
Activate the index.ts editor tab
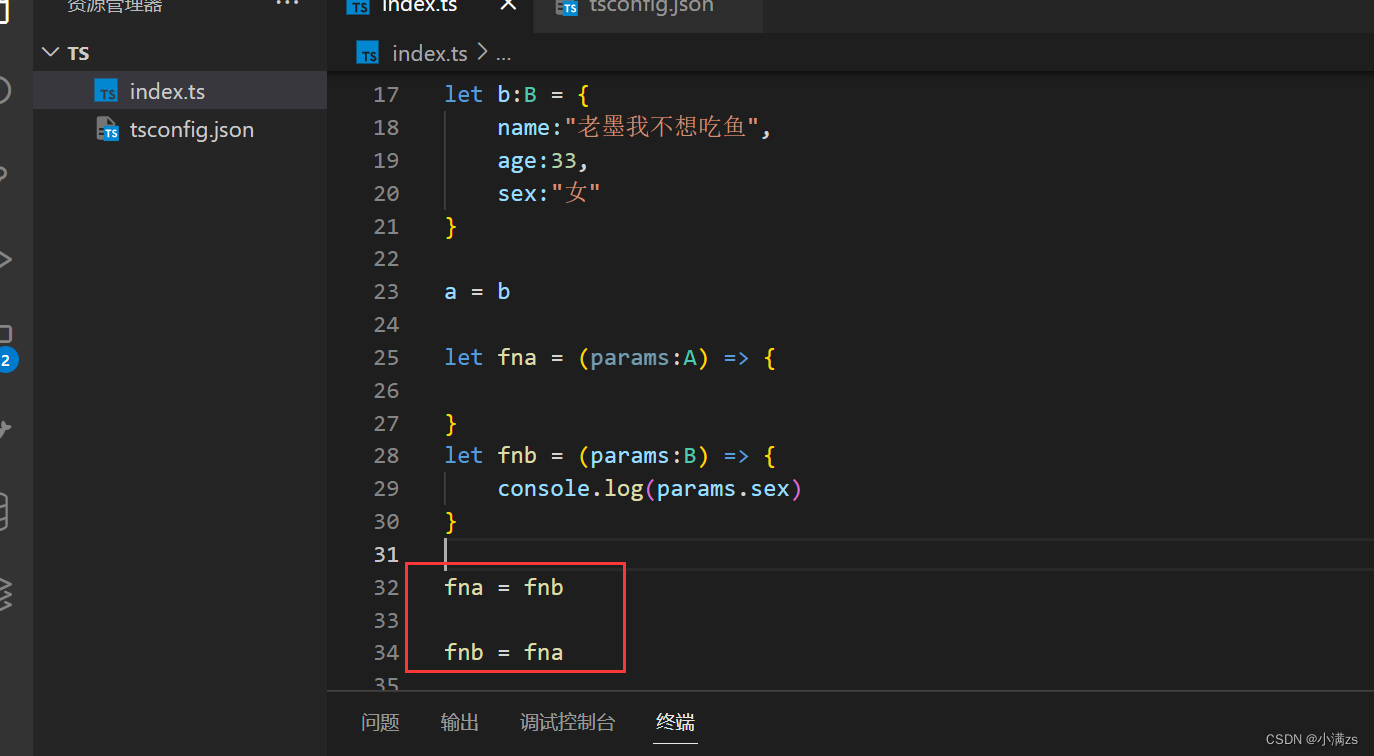[419, 6]
